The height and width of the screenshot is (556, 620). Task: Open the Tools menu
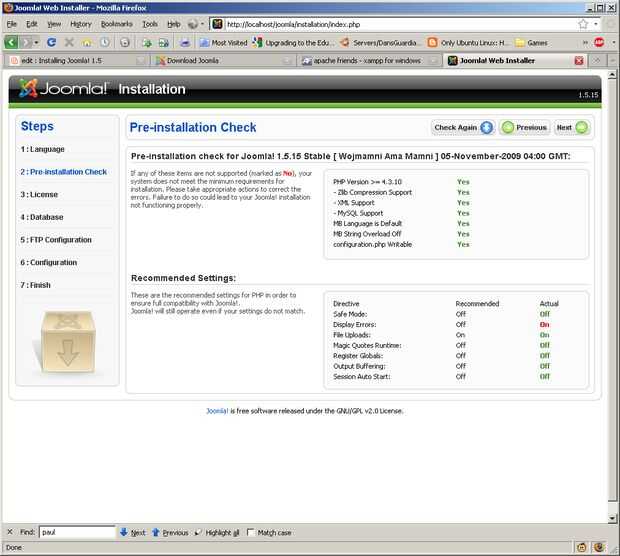click(x=150, y=24)
